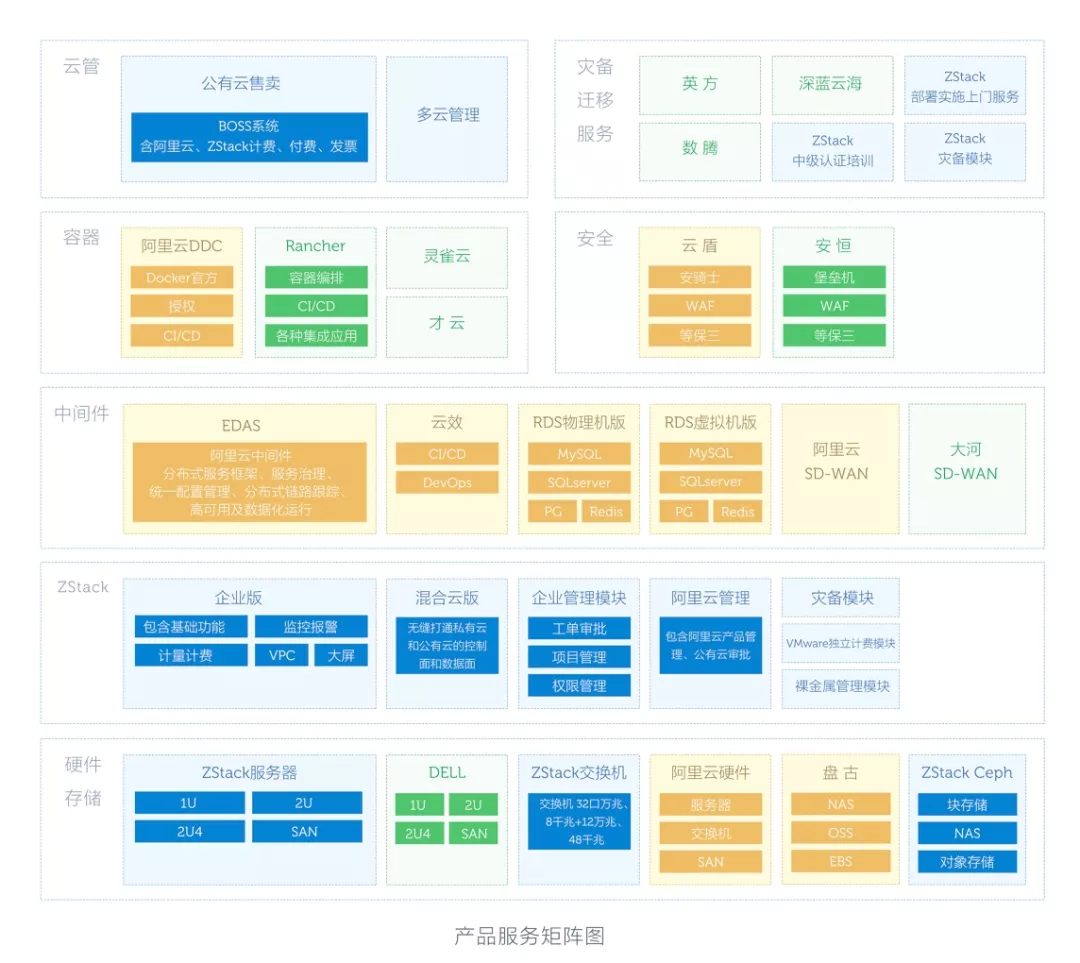Click OSS under 盘古

(x=840, y=833)
